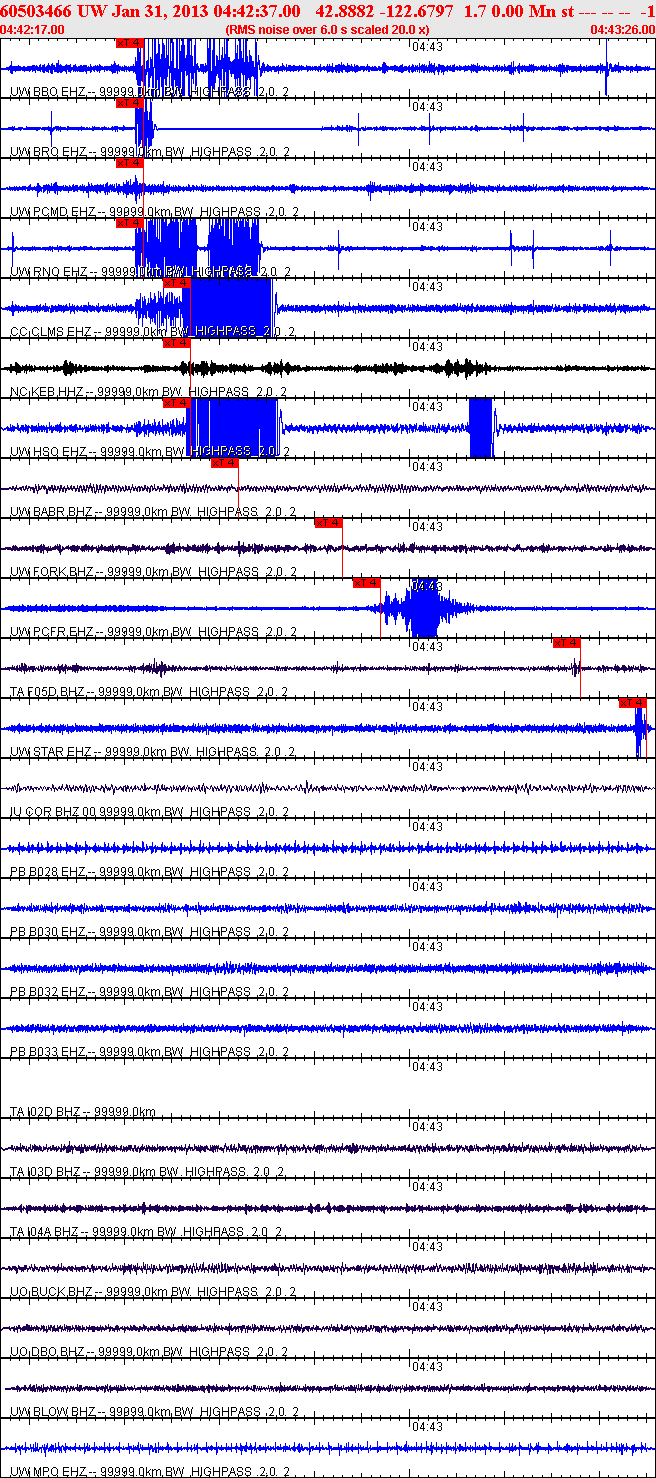656x1478 pixels.
Task: Select the PB B032 EHZ station label
Action: 149,992
